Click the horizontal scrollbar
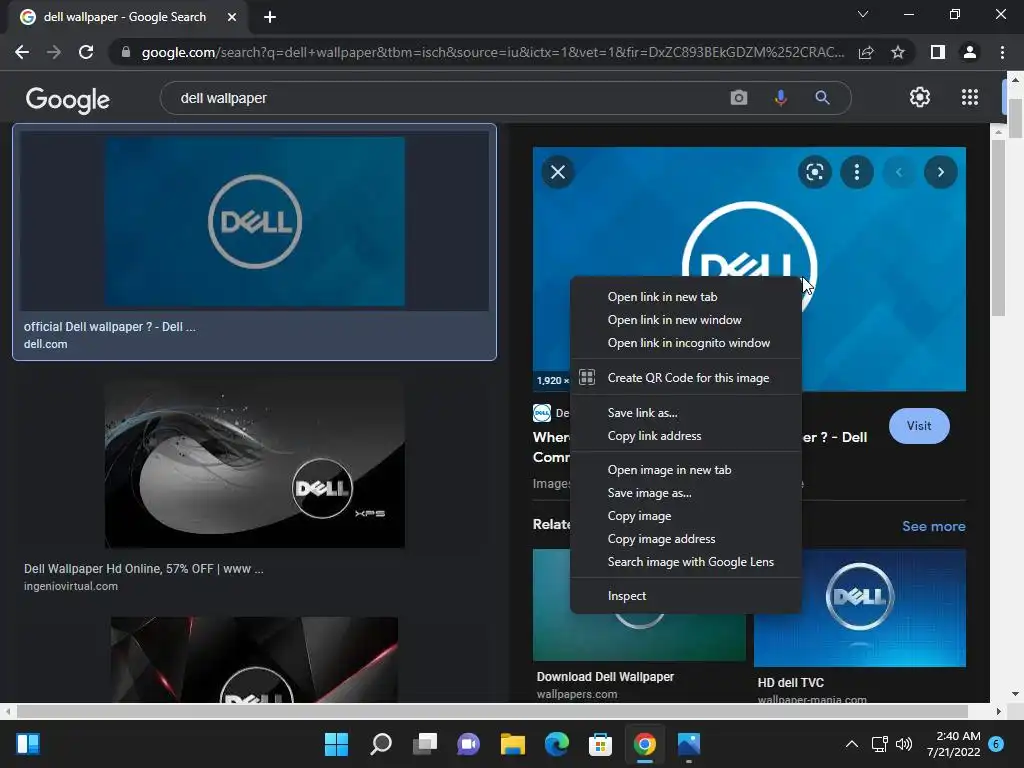Viewport: 1024px width, 768px height. (492, 711)
